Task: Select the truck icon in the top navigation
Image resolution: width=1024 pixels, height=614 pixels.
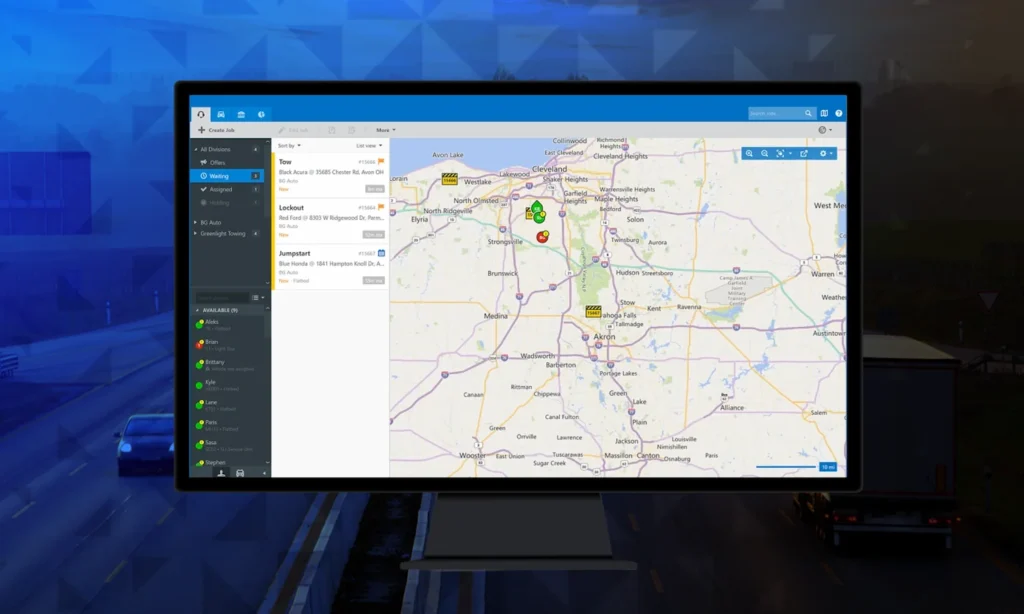Action: (x=221, y=114)
